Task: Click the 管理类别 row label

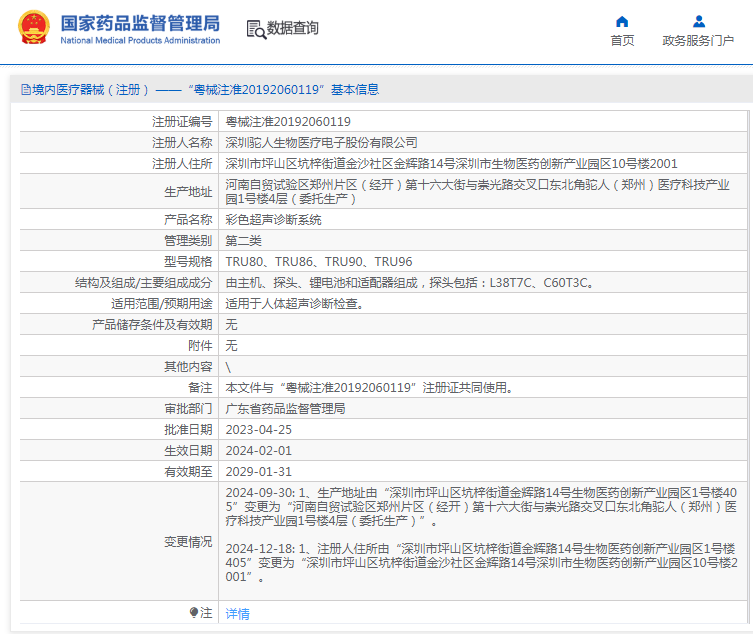Action: [x=188, y=241]
